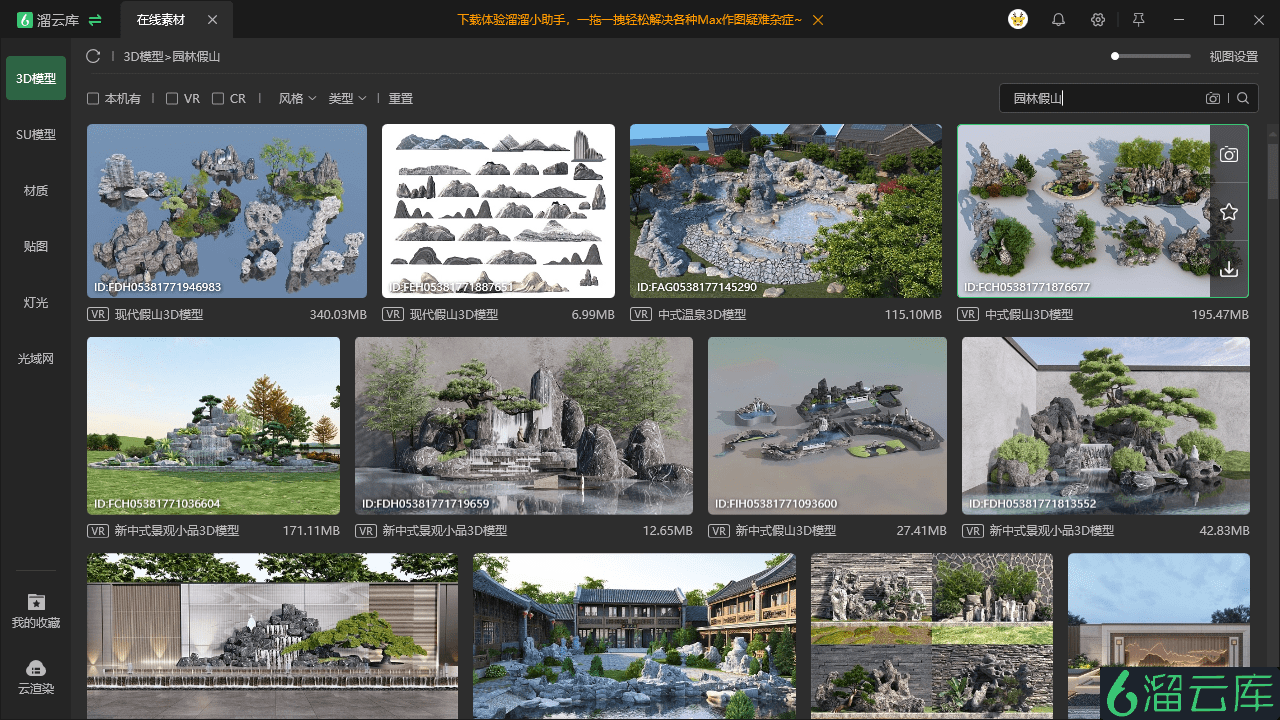This screenshot has width=1280, height=720.
Task: Open the notifications bell
Action: click(x=1058, y=20)
